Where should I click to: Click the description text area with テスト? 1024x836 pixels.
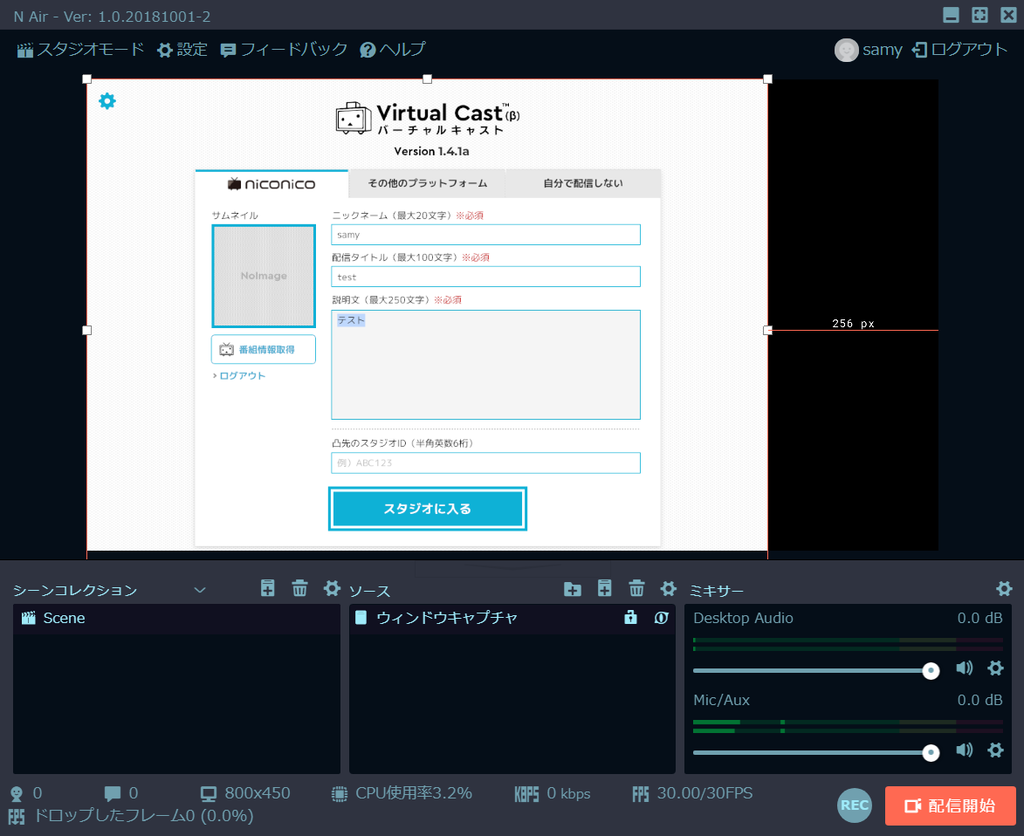(486, 364)
